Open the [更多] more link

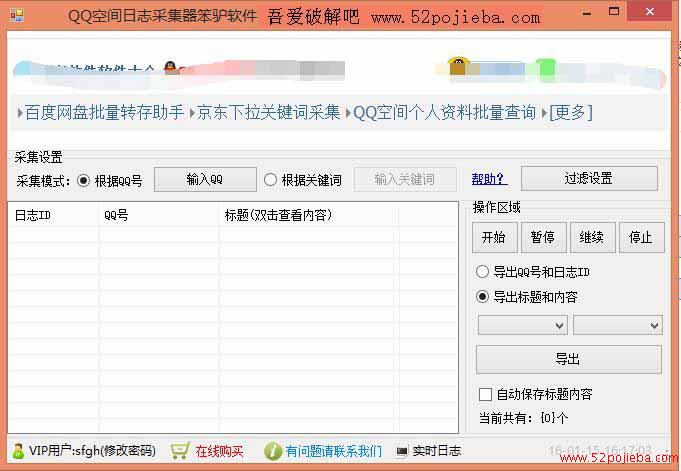tap(571, 112)
